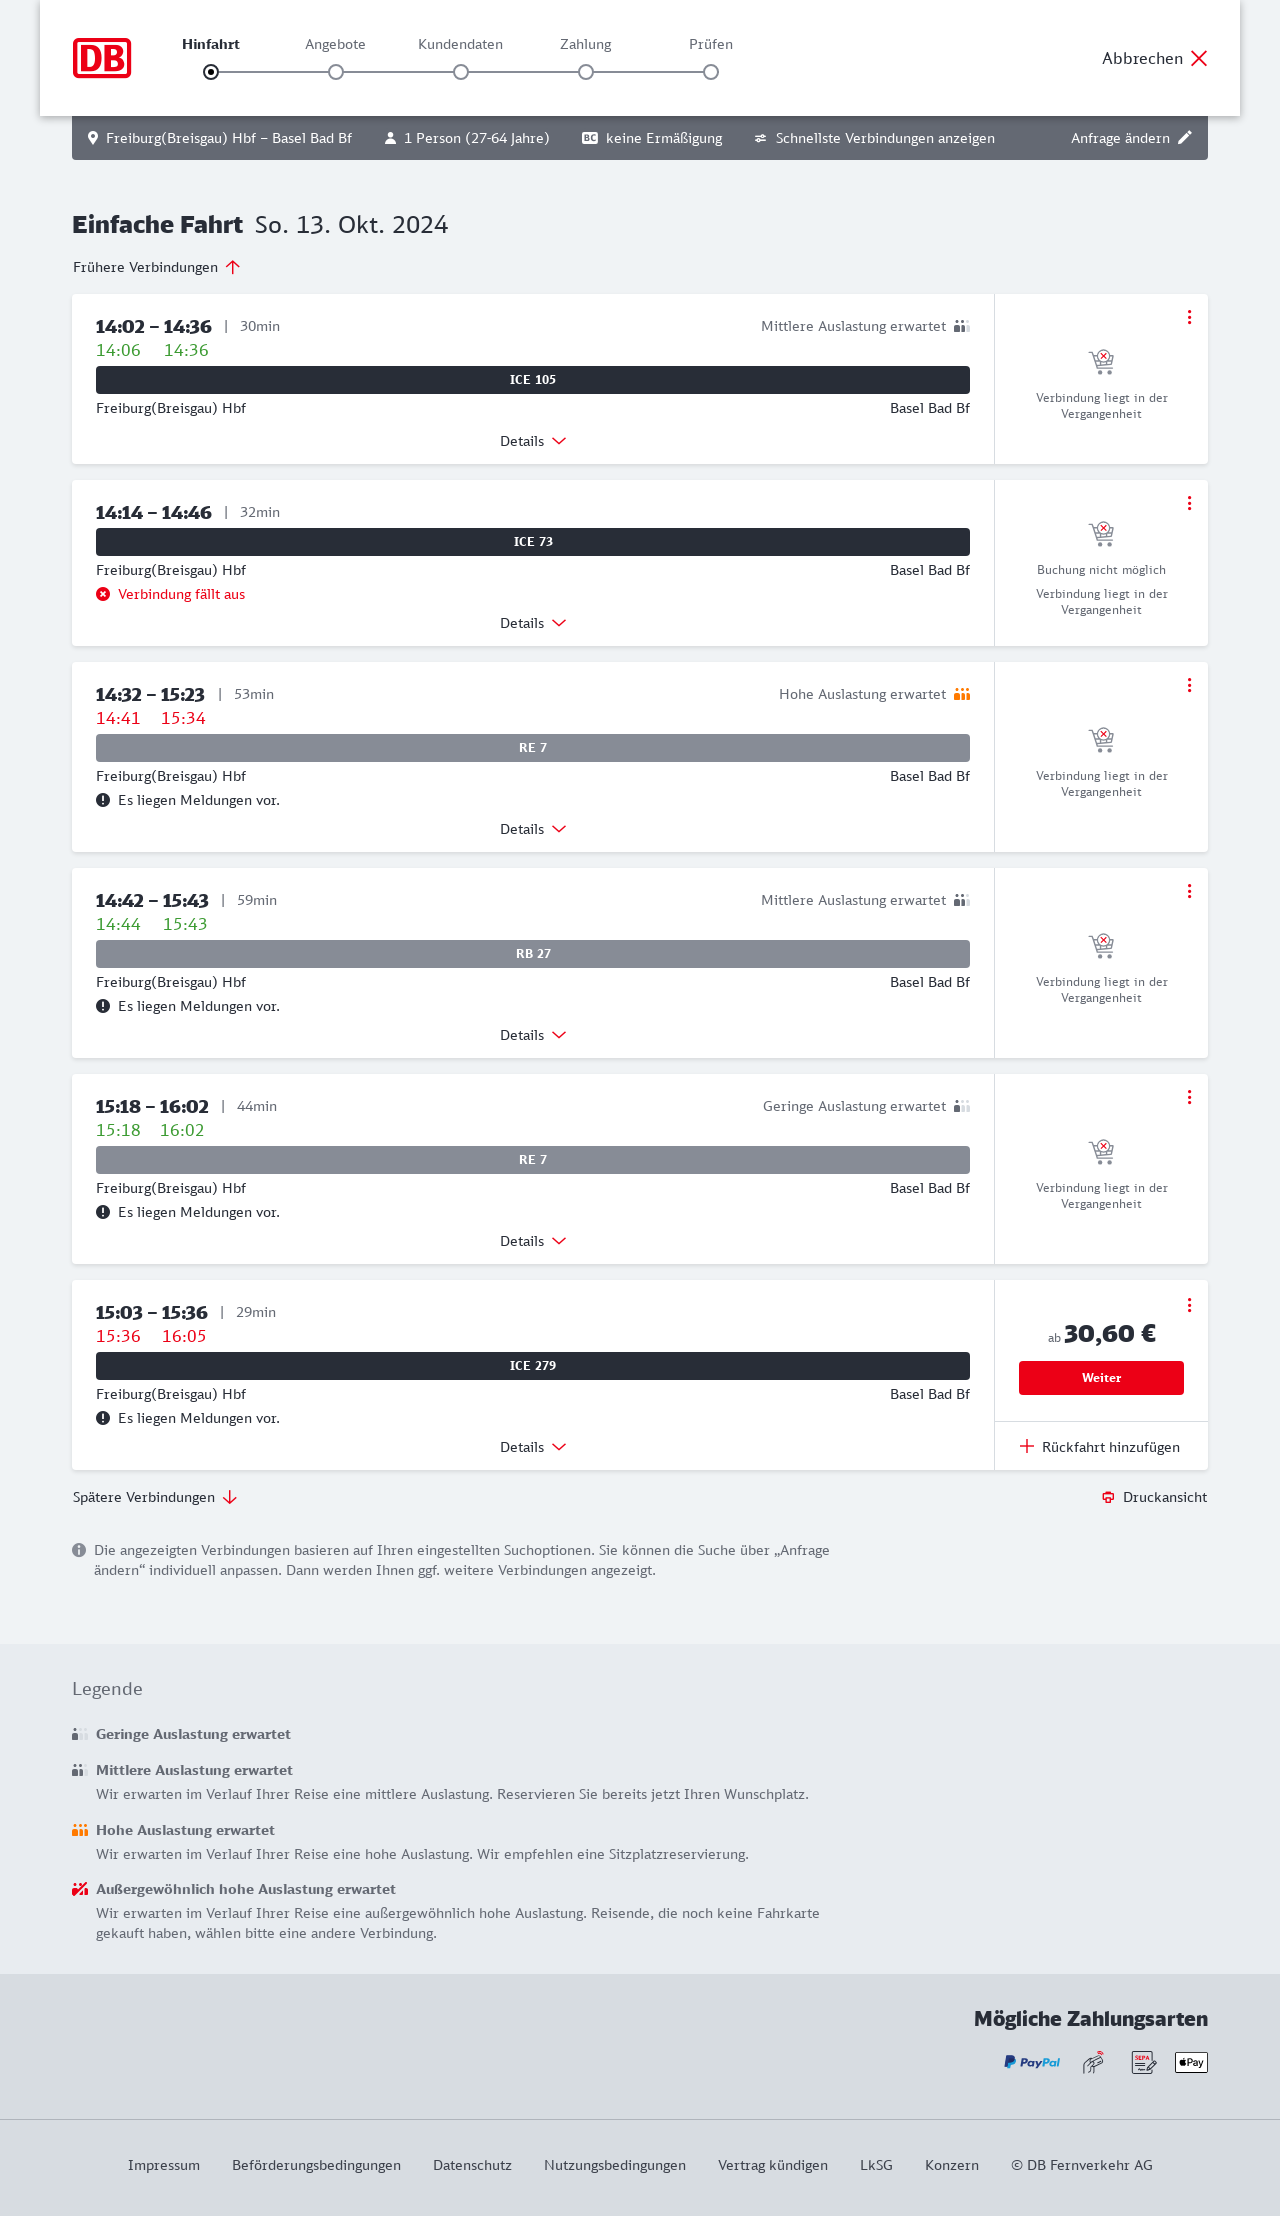Click the Apple Pay payment icon
Viewport: 1280px width, 2216px height.
1191,2062
